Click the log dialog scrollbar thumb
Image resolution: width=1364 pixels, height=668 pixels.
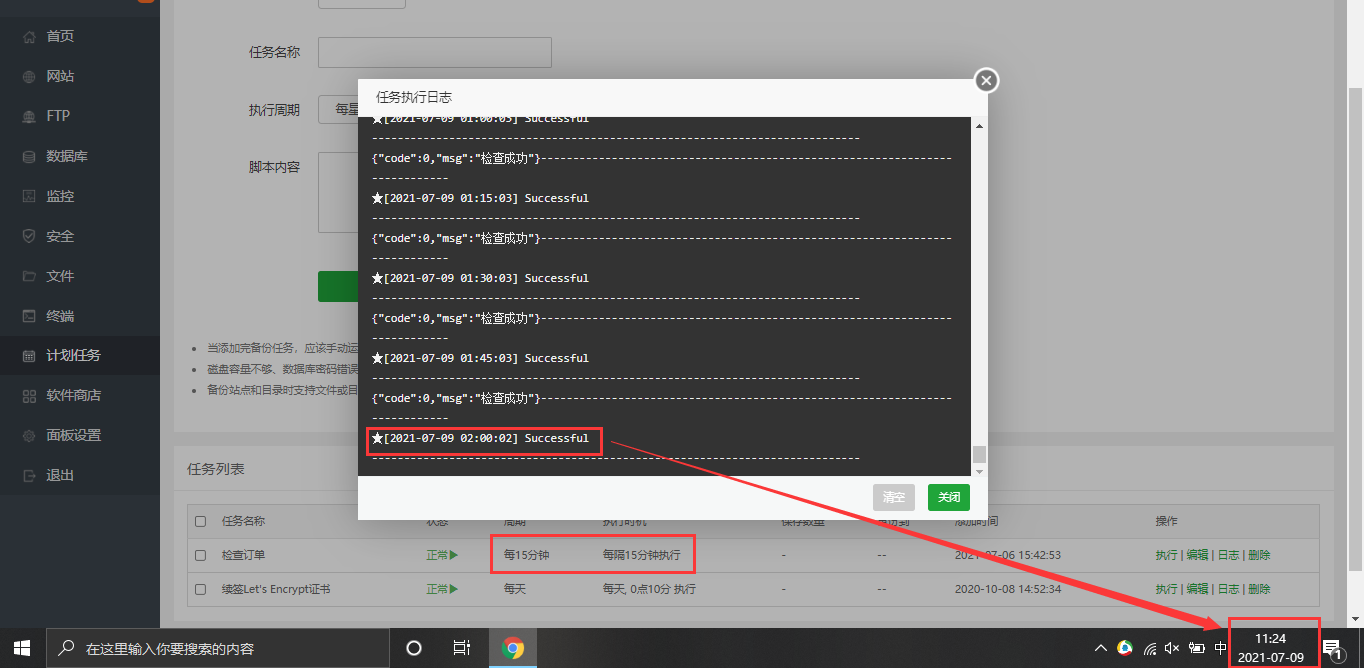coord(979,454)
